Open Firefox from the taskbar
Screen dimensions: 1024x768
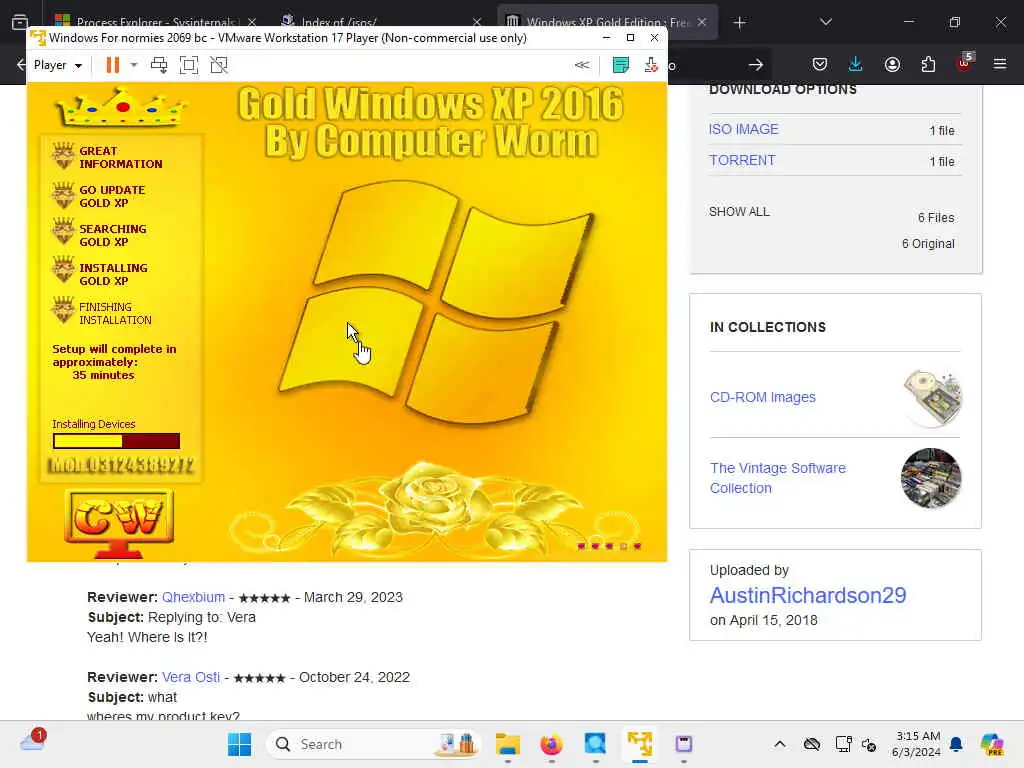551,744
